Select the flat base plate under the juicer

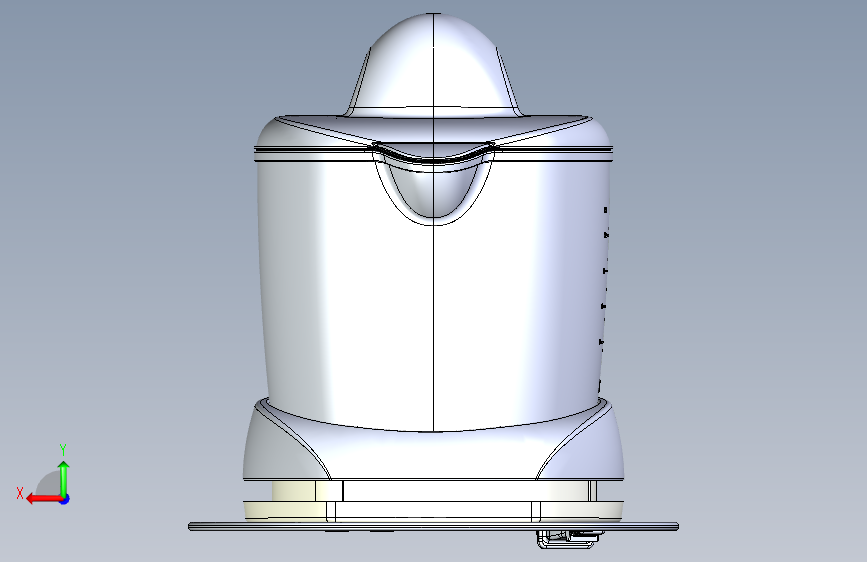point(434,527)
